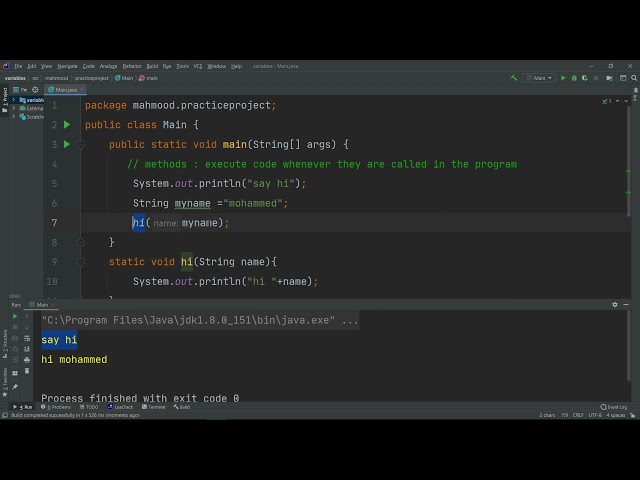This screenshot has width=640, height=480.
Task: Toggle scroll-to-end in the Run console
Action: point(27,349)
